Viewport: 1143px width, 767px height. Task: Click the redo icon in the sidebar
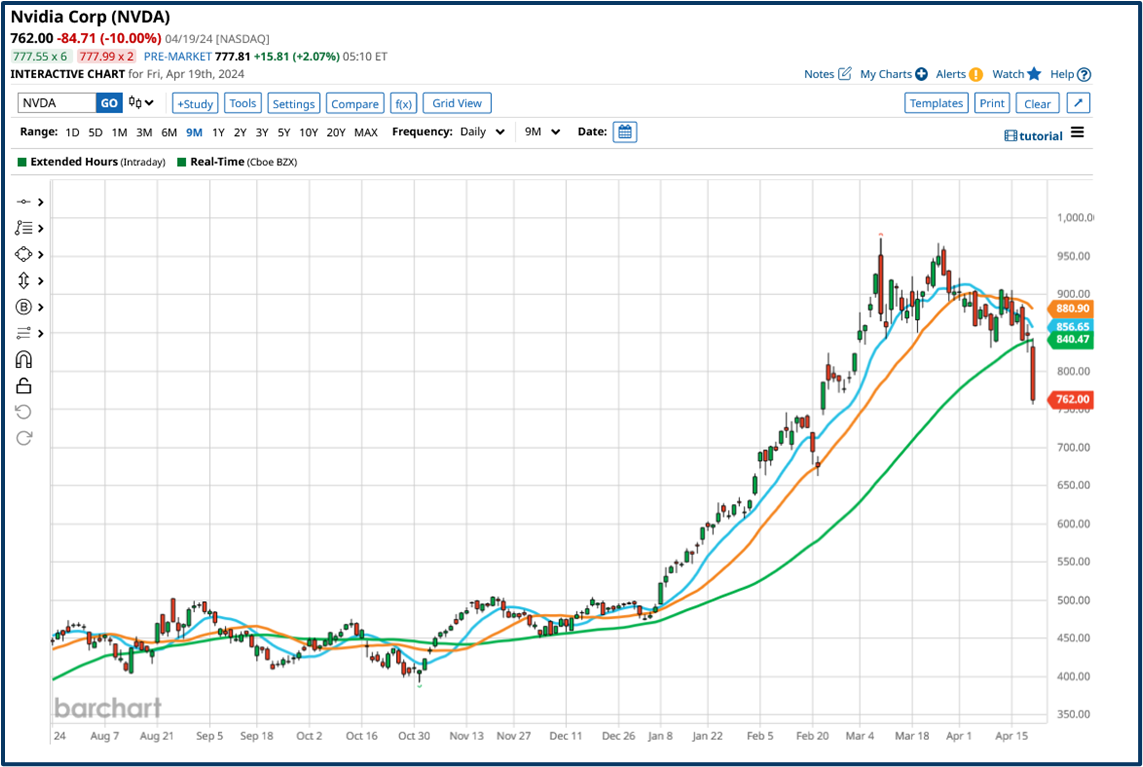tap(24, 438)
